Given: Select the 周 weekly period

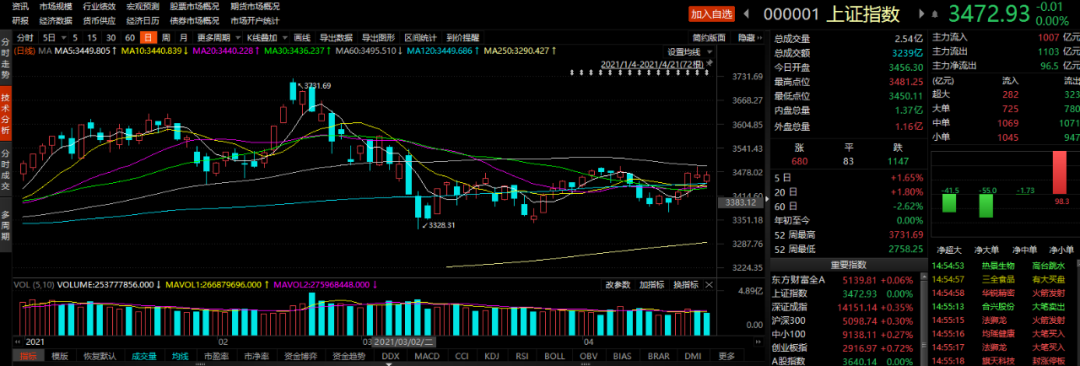Looking at the screenshot, I should click(x=166, y=37).
